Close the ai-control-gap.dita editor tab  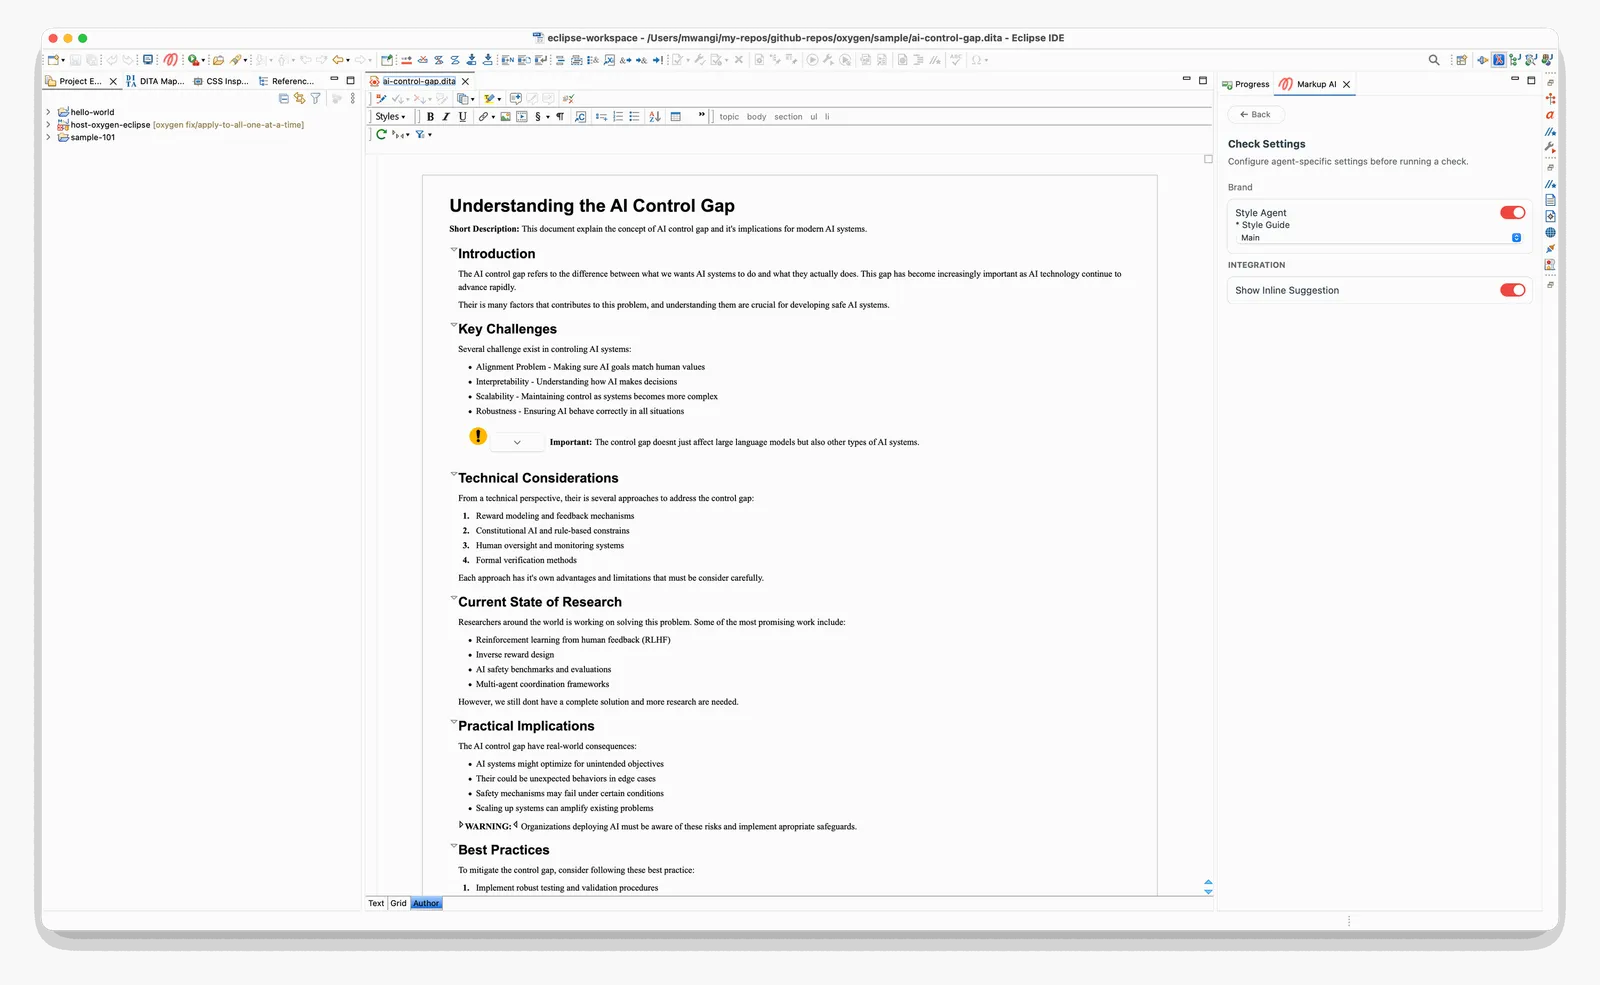pyautogui.click(x=465, y=81)
